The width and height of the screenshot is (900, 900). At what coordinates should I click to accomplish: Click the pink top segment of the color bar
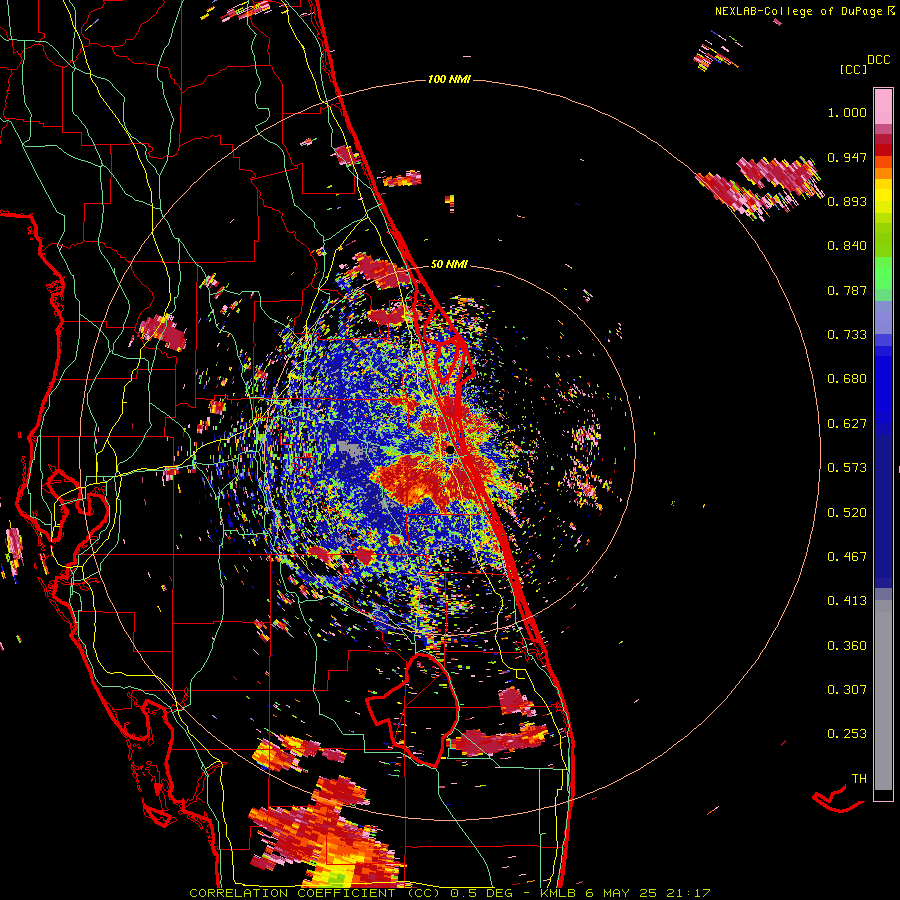(x=883, y=106)
